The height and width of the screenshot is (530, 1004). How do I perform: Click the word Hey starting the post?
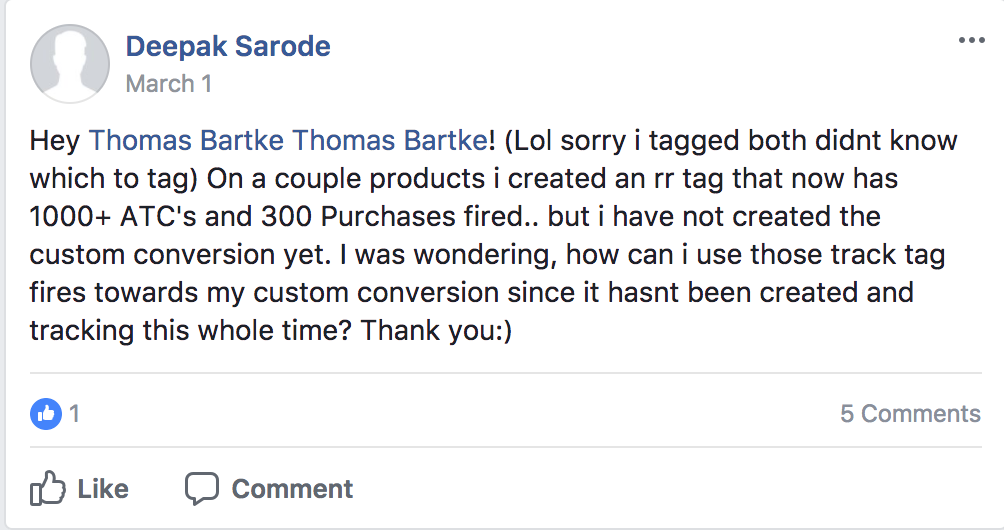tap(54, 141)
